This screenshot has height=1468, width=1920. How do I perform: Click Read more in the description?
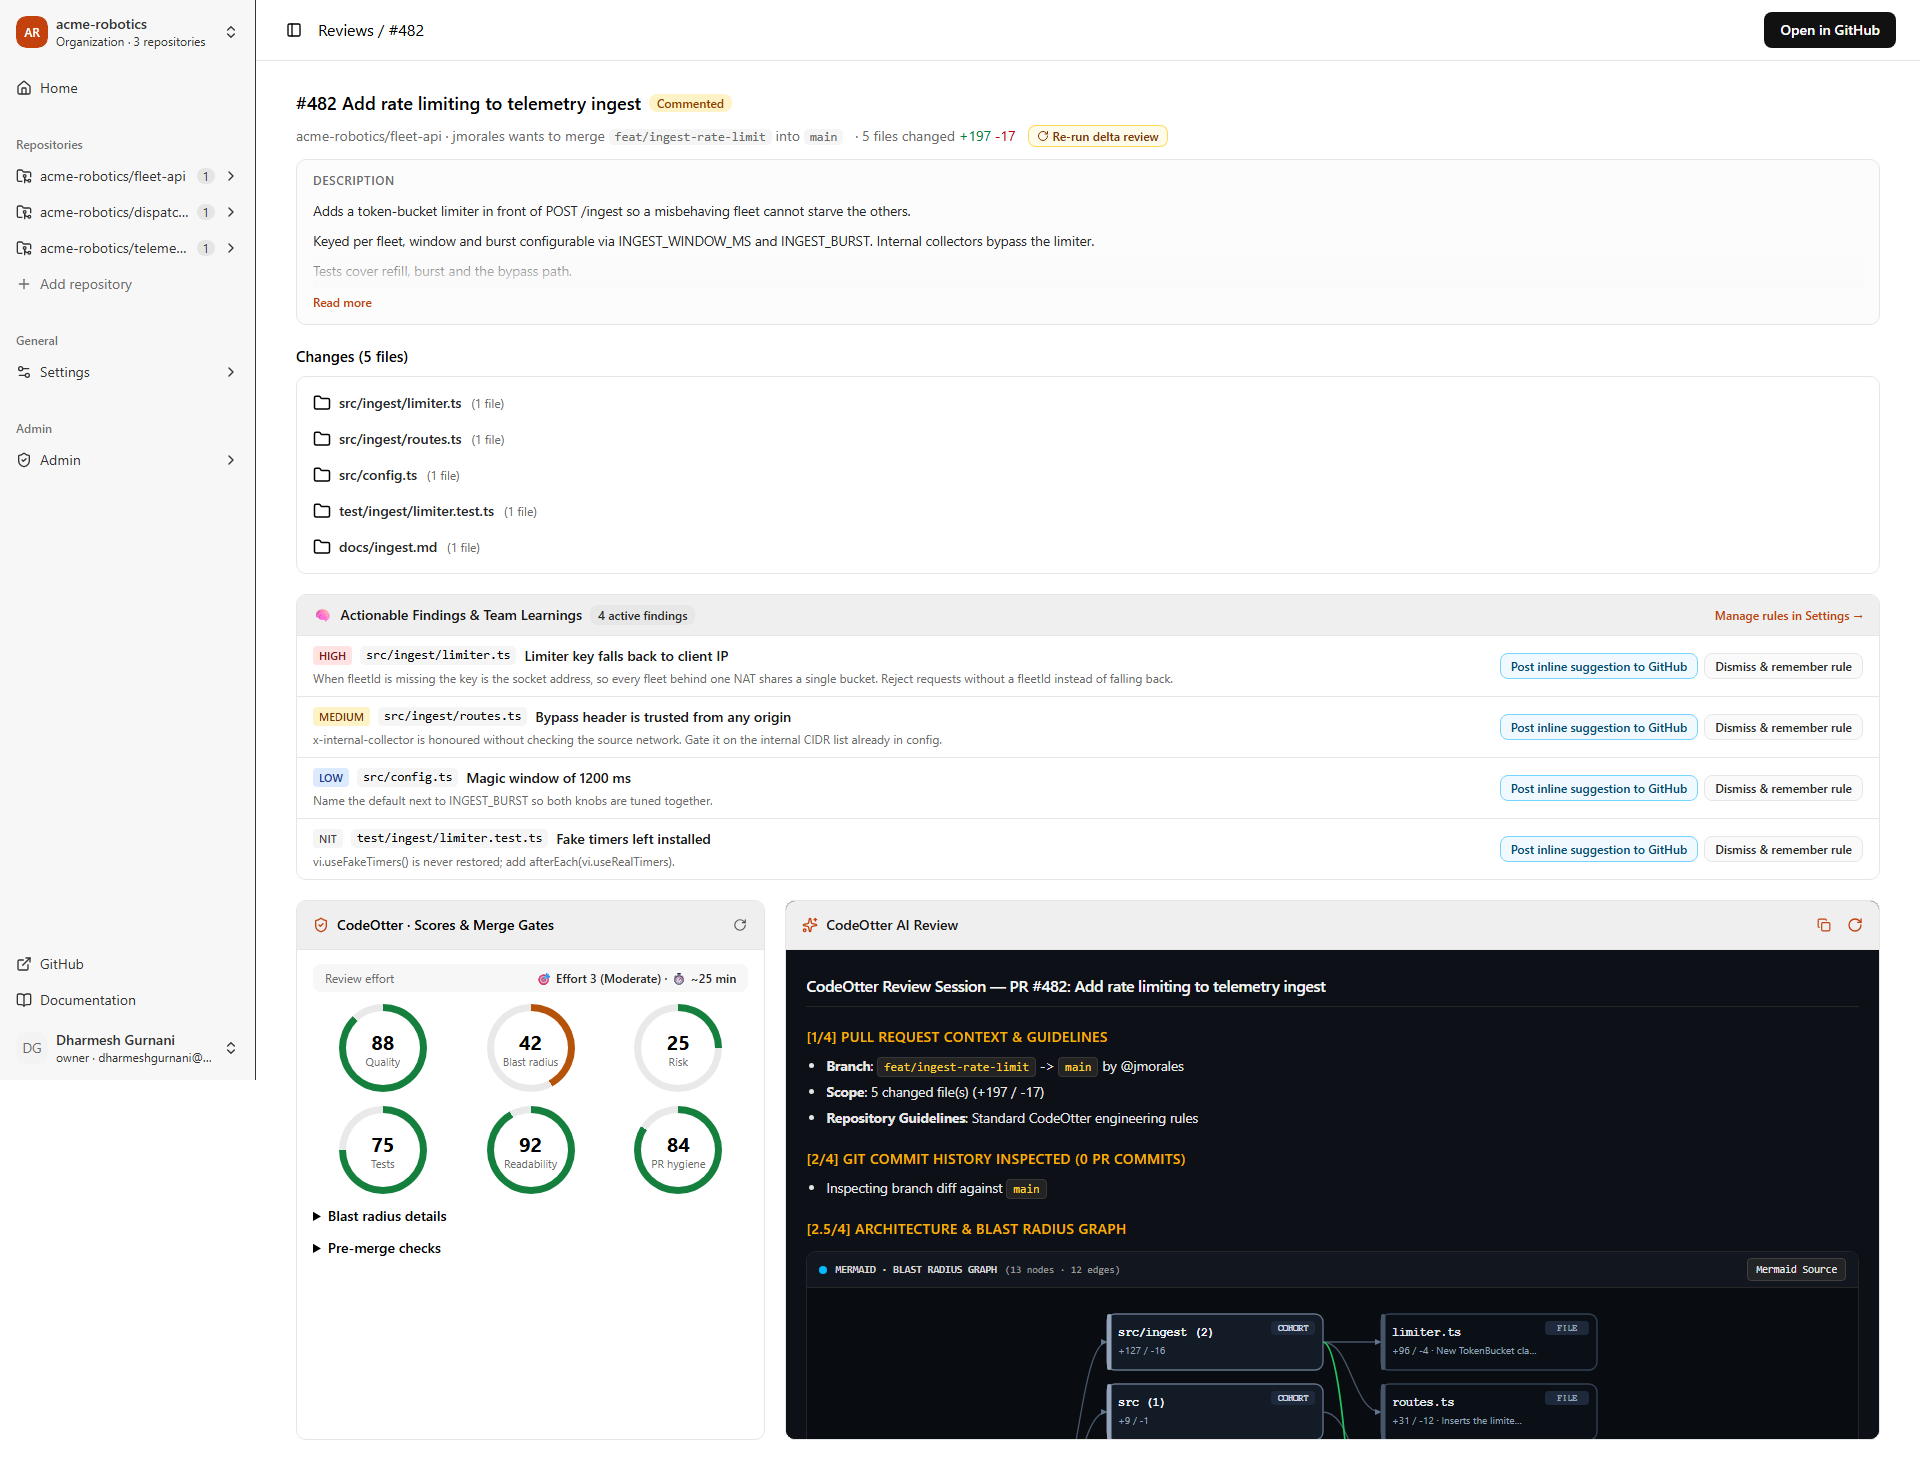point(342,303)
